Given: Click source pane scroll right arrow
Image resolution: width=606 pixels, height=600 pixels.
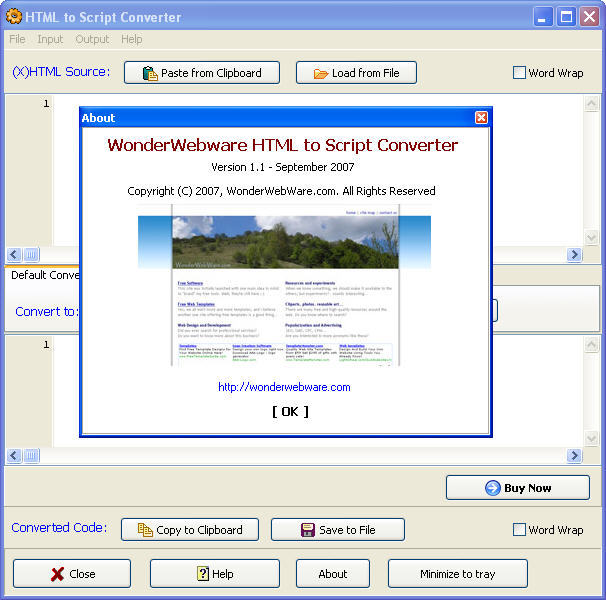Looking at the screenshot, I should [x=574, y=254].
